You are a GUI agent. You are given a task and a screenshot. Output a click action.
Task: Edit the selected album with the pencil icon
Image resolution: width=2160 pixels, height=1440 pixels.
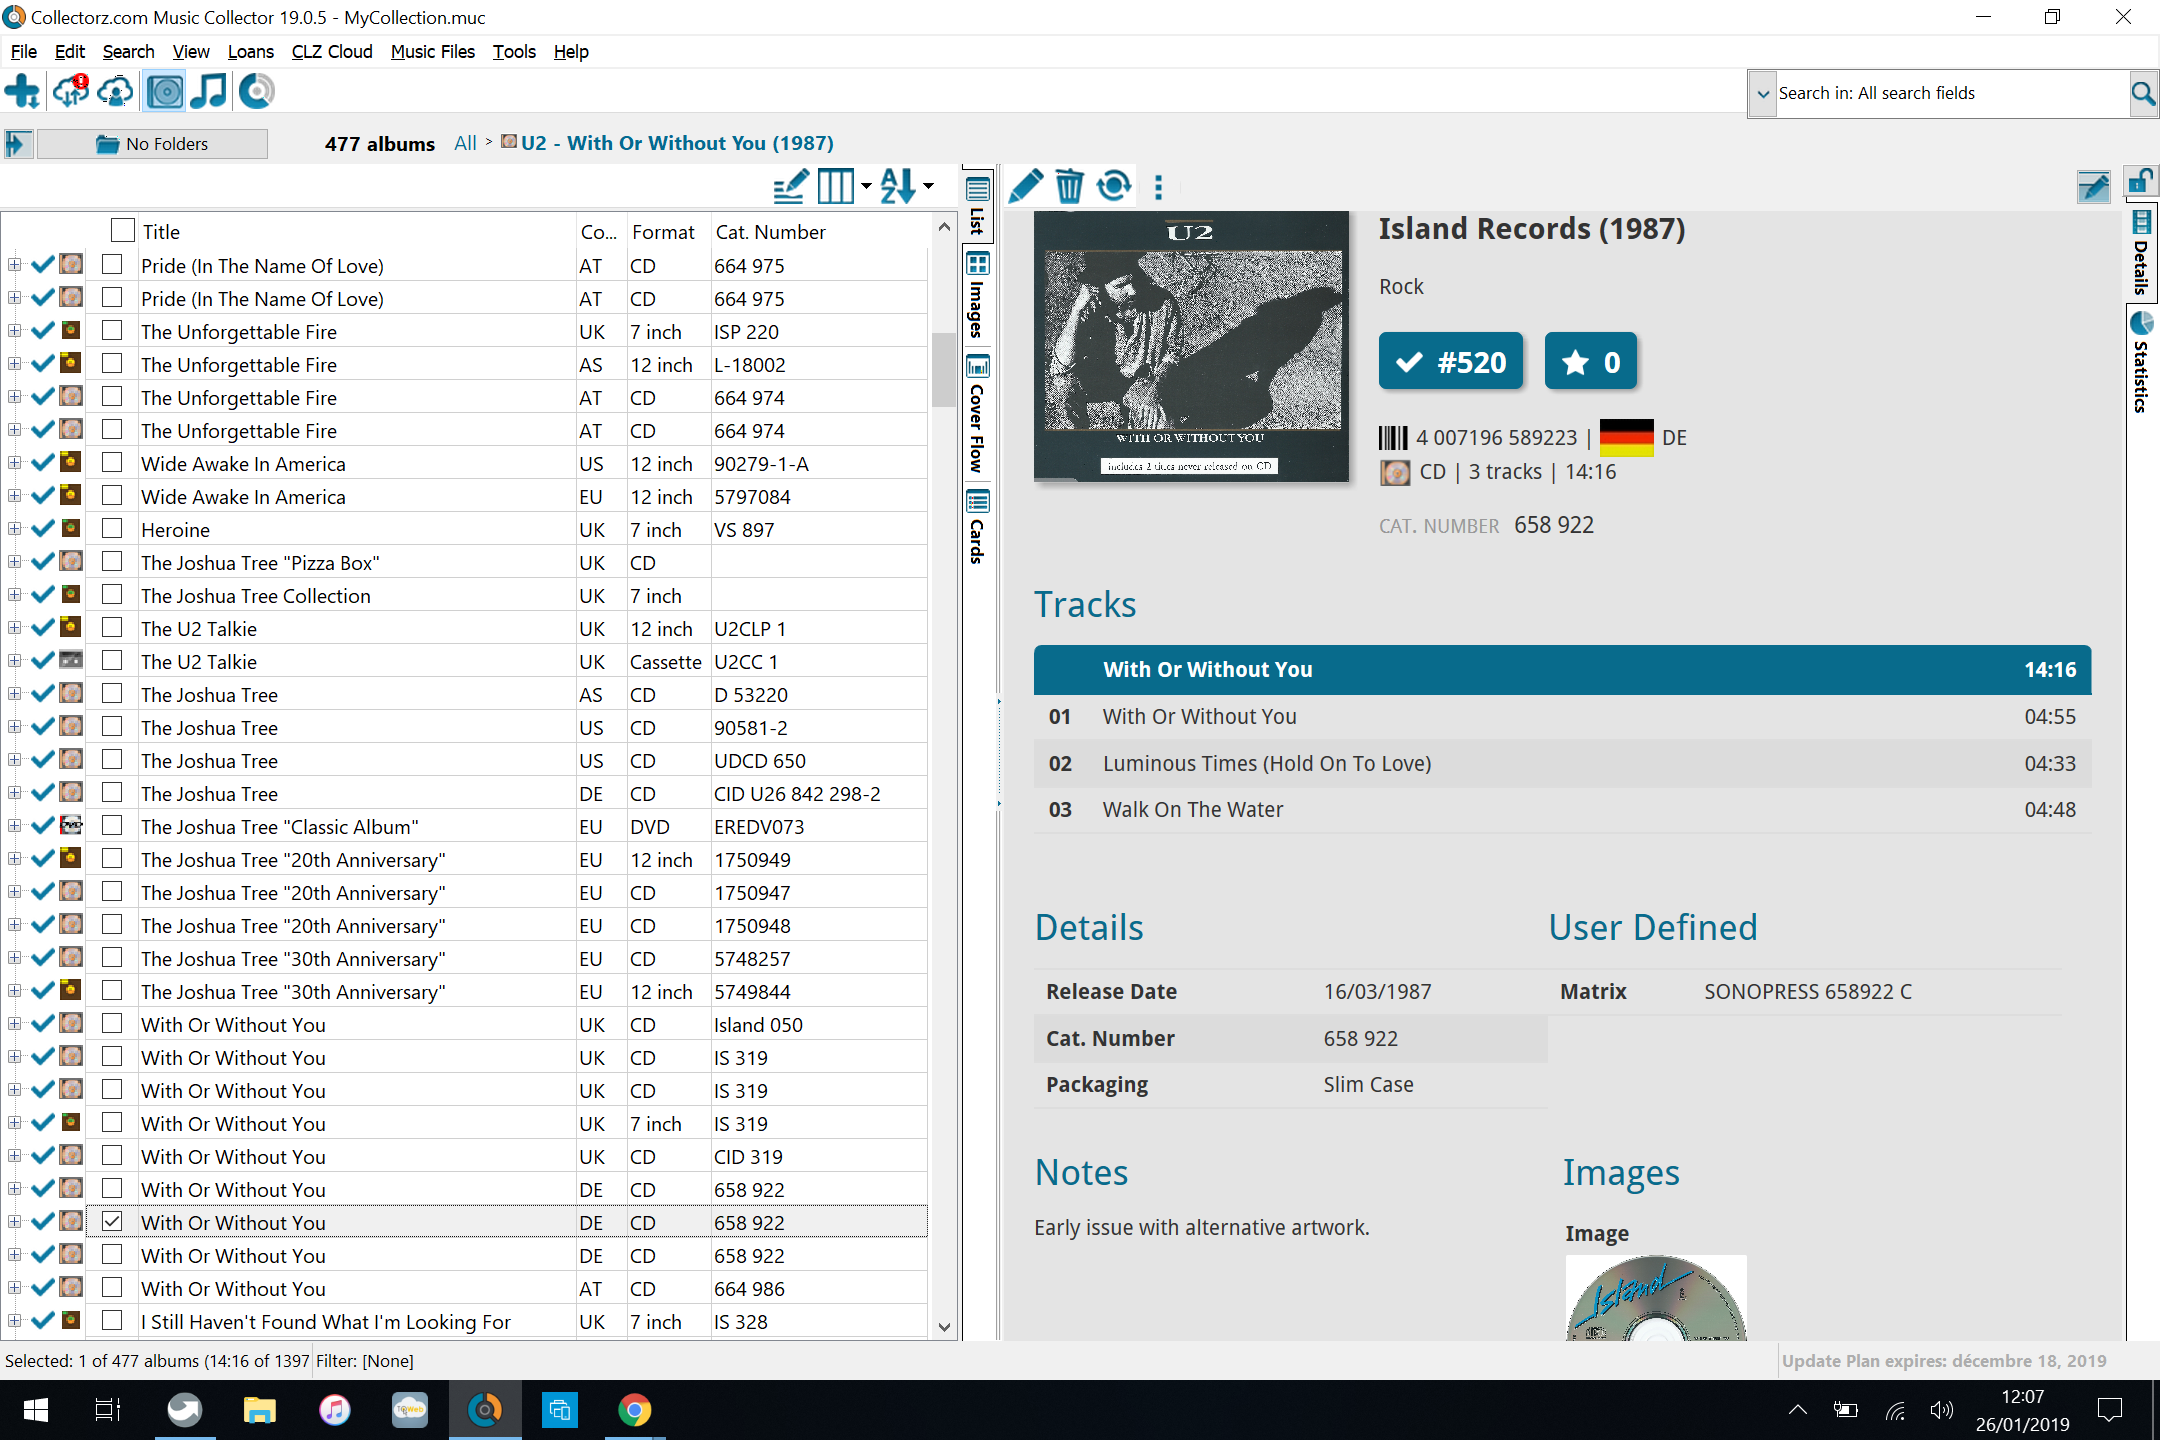tap(1026, 186)
